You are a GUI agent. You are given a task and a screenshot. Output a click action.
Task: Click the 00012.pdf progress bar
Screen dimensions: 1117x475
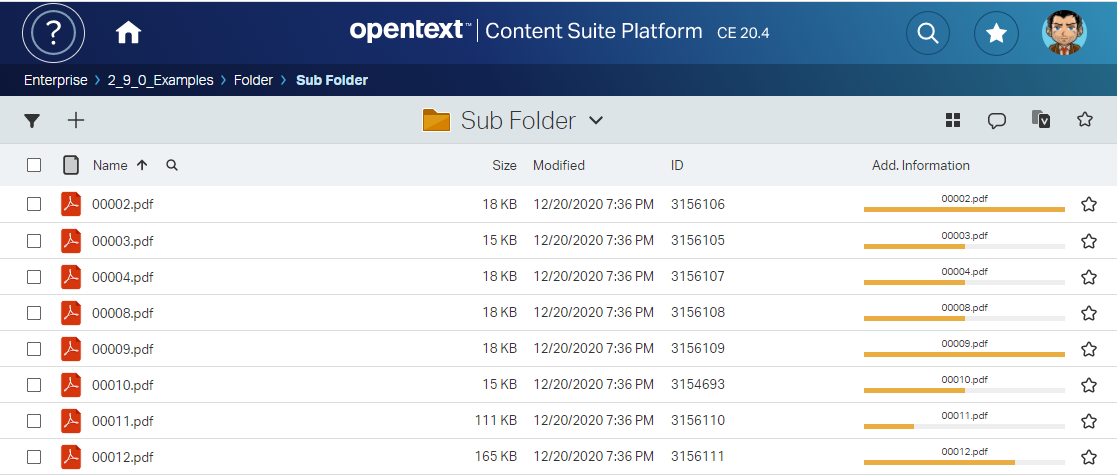pos(964,462)
